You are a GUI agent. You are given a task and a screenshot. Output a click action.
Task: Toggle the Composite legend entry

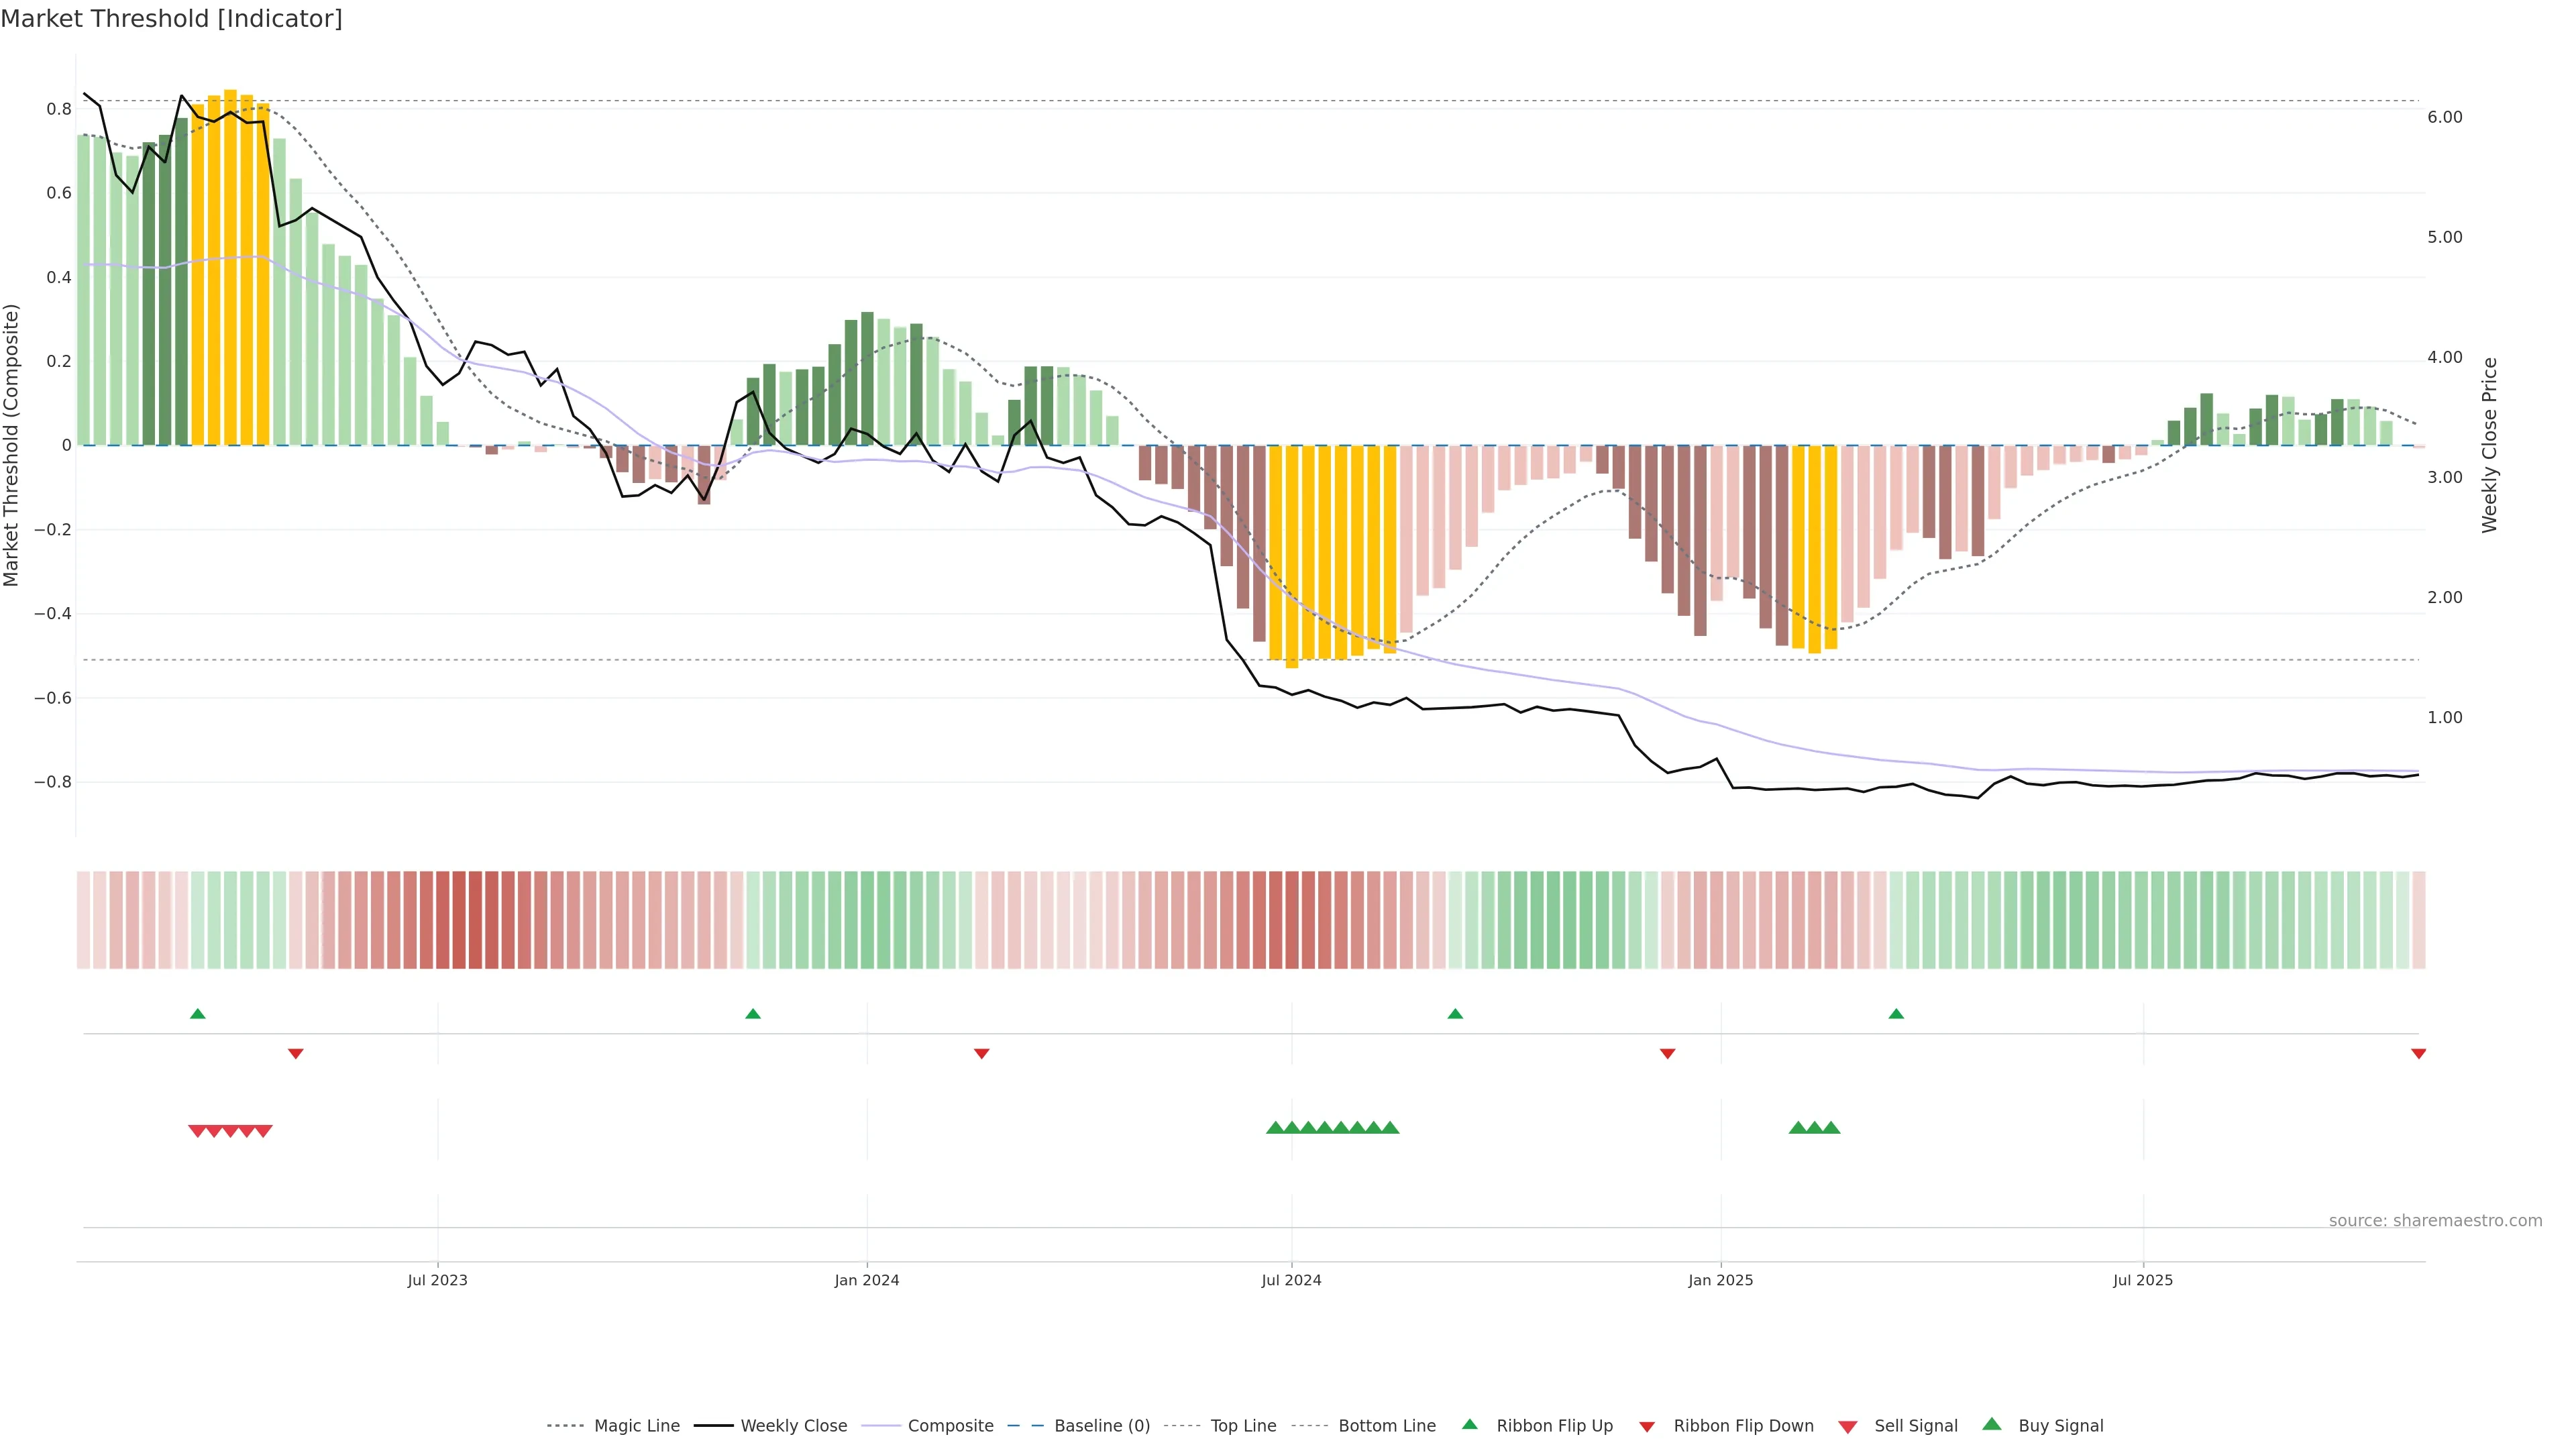(x=950, y=1426)
